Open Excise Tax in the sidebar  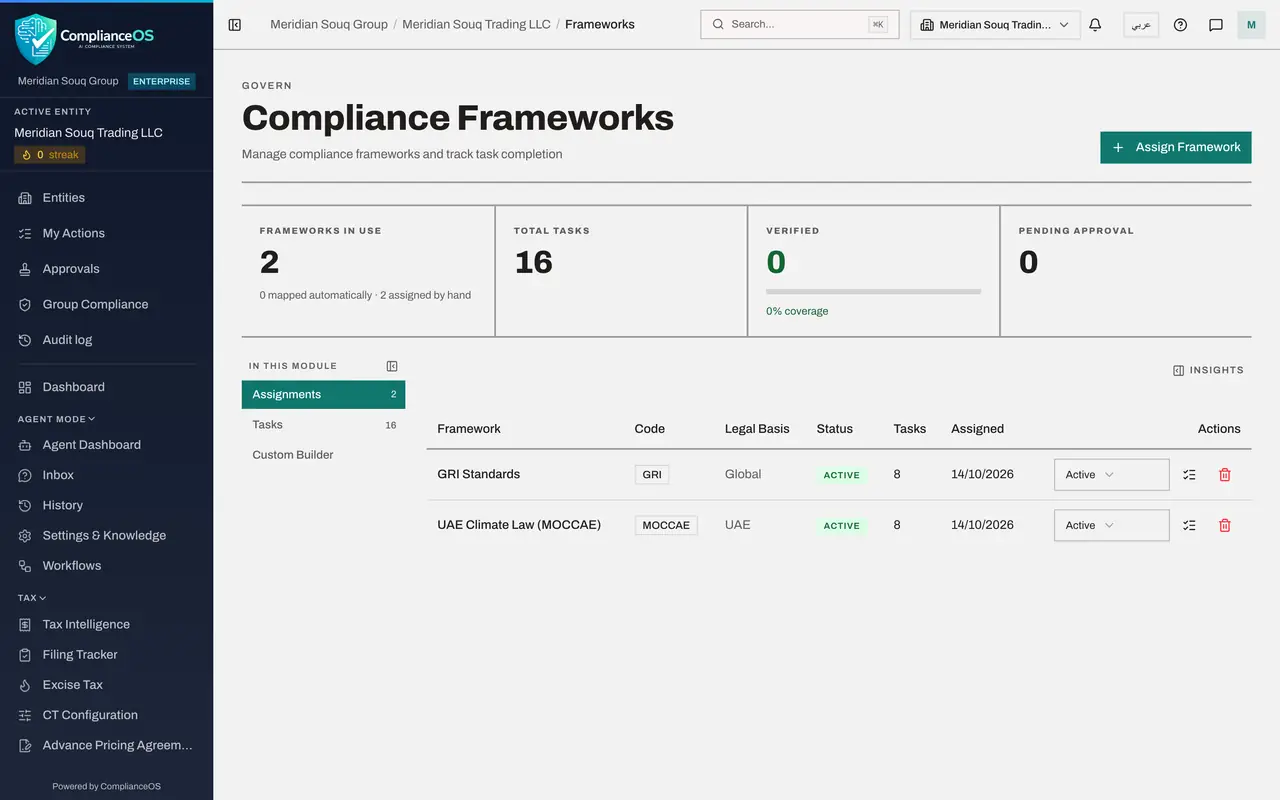(106, 685)
